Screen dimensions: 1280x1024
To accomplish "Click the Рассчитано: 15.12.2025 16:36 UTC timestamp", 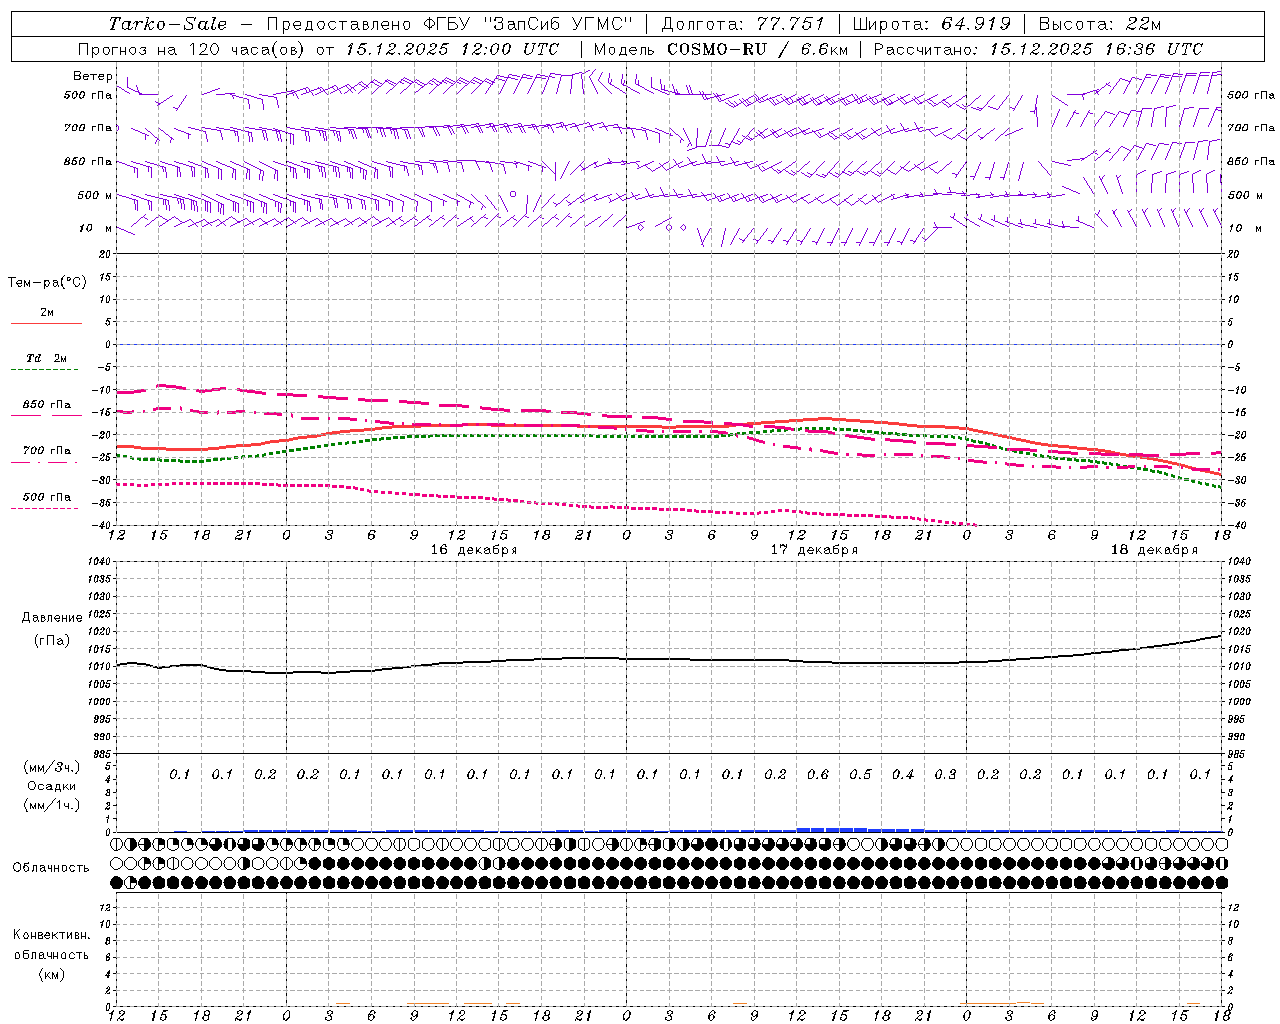I will (x=1038, y=49).
